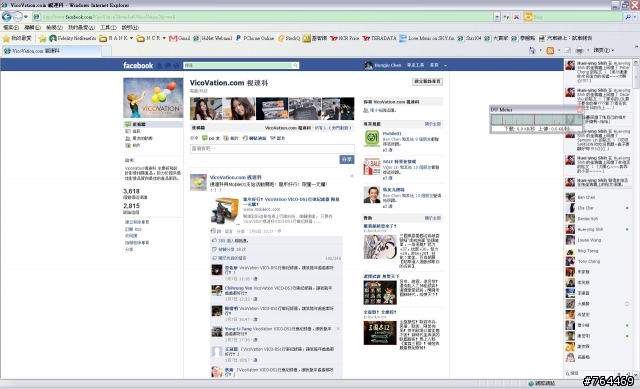
Task: Click the Home icon in command bar
Action: pos(532,50)
